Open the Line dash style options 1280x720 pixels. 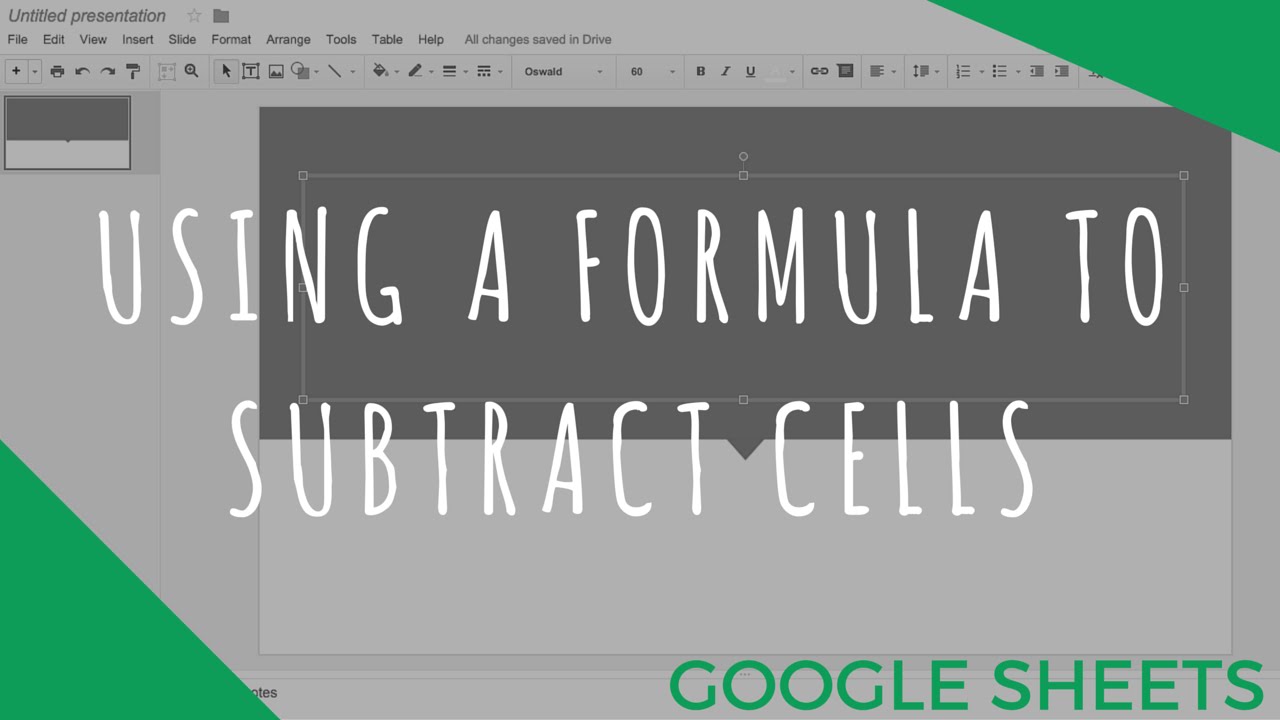click(484, 71)
